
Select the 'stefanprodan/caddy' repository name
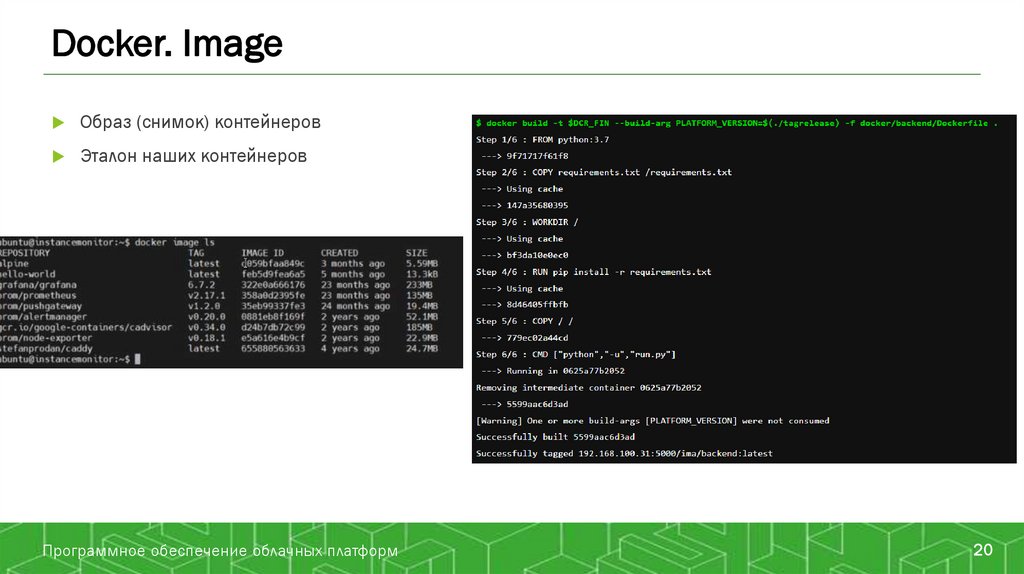coord(46,349)
